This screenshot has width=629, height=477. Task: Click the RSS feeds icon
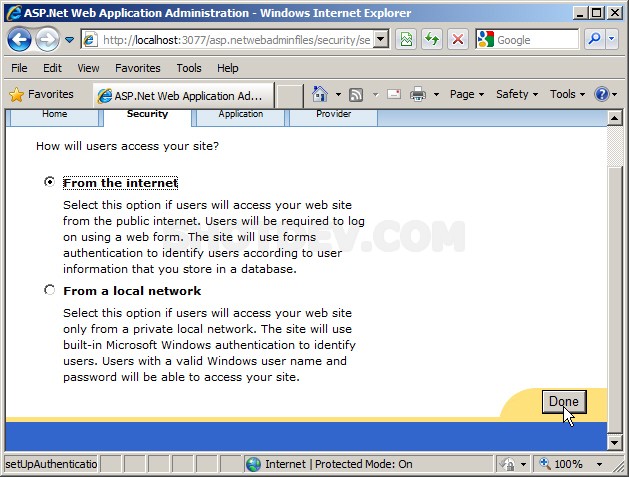356,95
